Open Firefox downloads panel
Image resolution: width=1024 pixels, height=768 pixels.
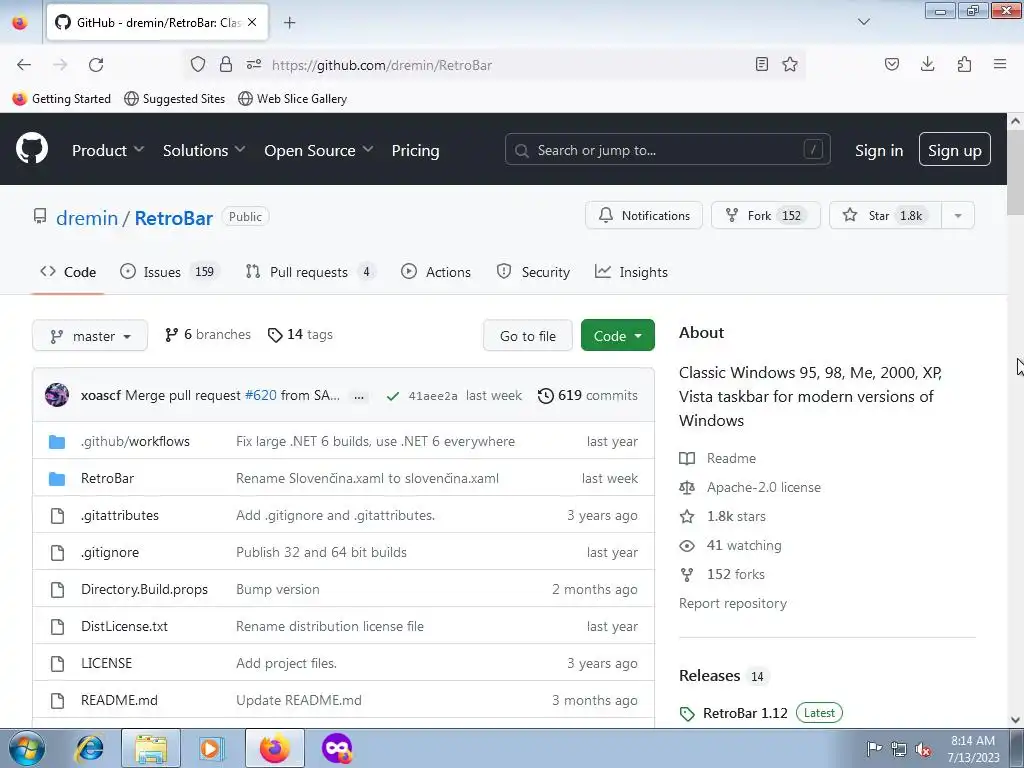point(927,64)
